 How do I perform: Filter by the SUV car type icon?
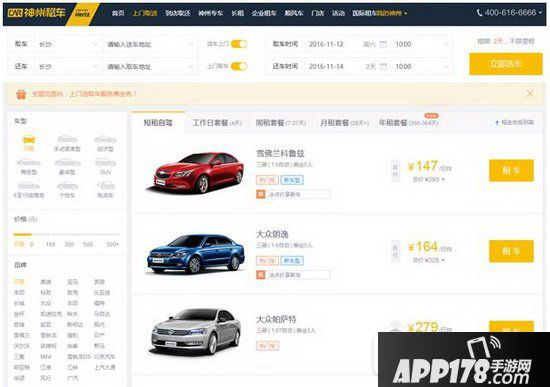[x=105, y=162]
